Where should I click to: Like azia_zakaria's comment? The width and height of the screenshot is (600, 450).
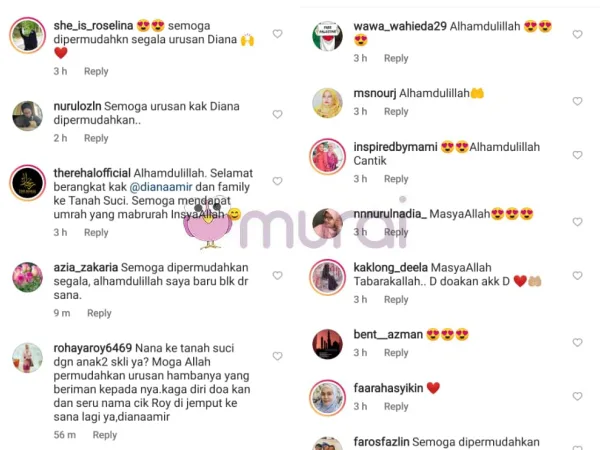point(277,275)
